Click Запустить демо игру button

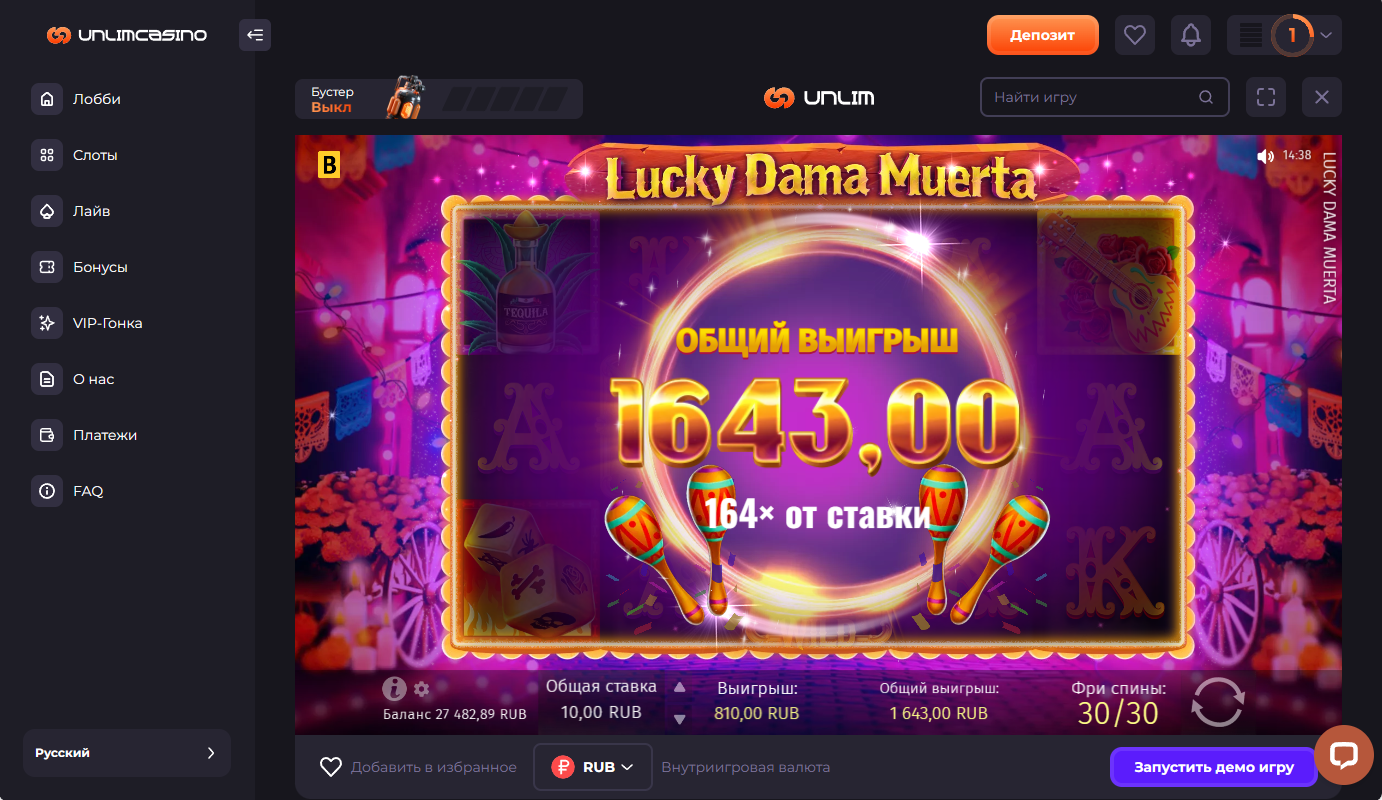1213,767
